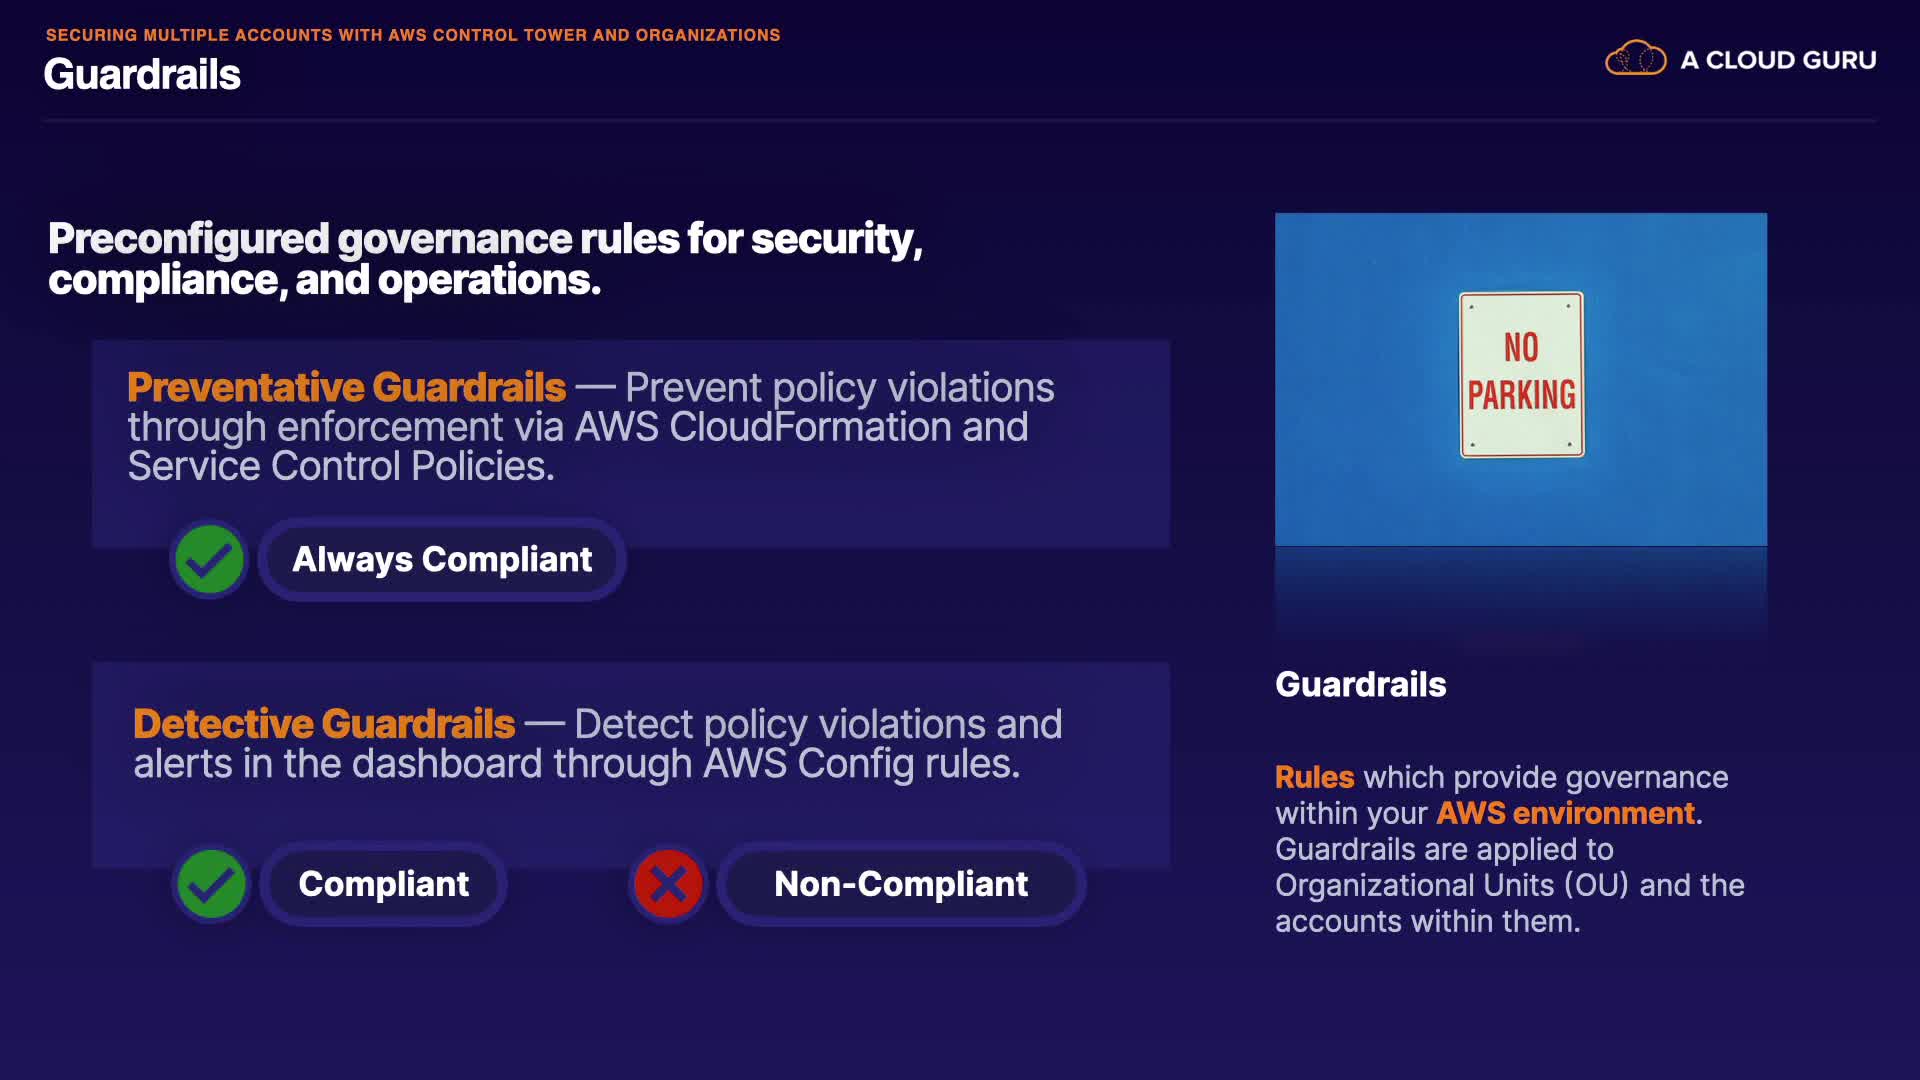This screenshot has width=1920, height=1080.
Task: Click the Guardrails slide title at top left
Action: click(x=142, y=75)
